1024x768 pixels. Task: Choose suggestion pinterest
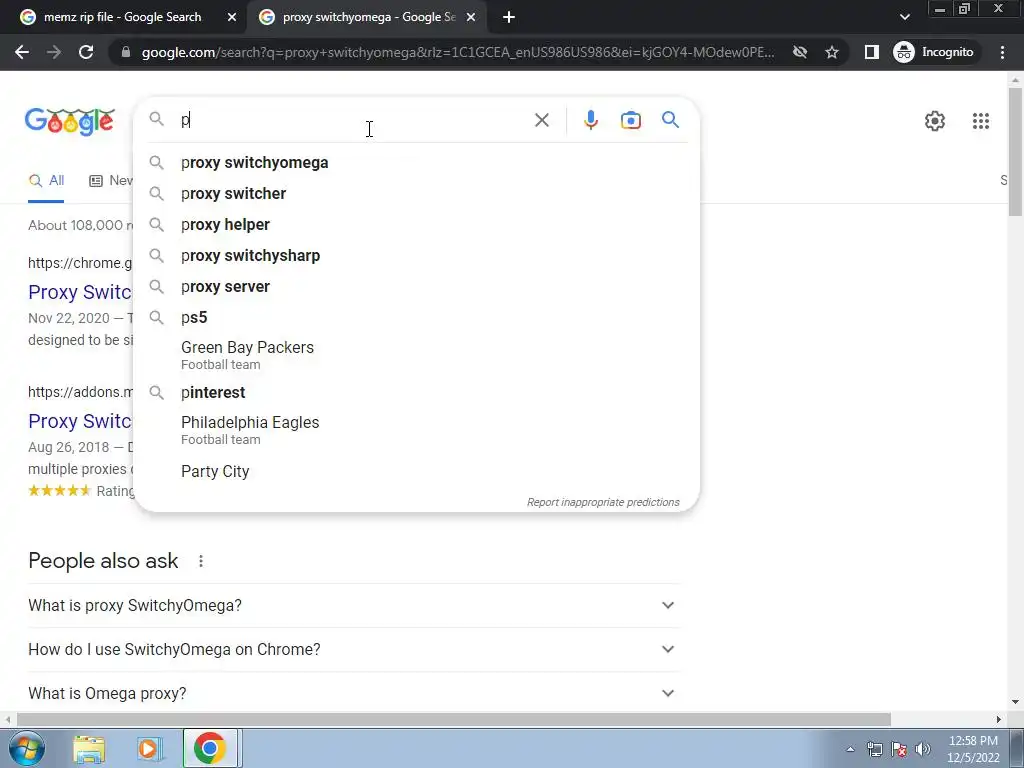tap(416, 392)
